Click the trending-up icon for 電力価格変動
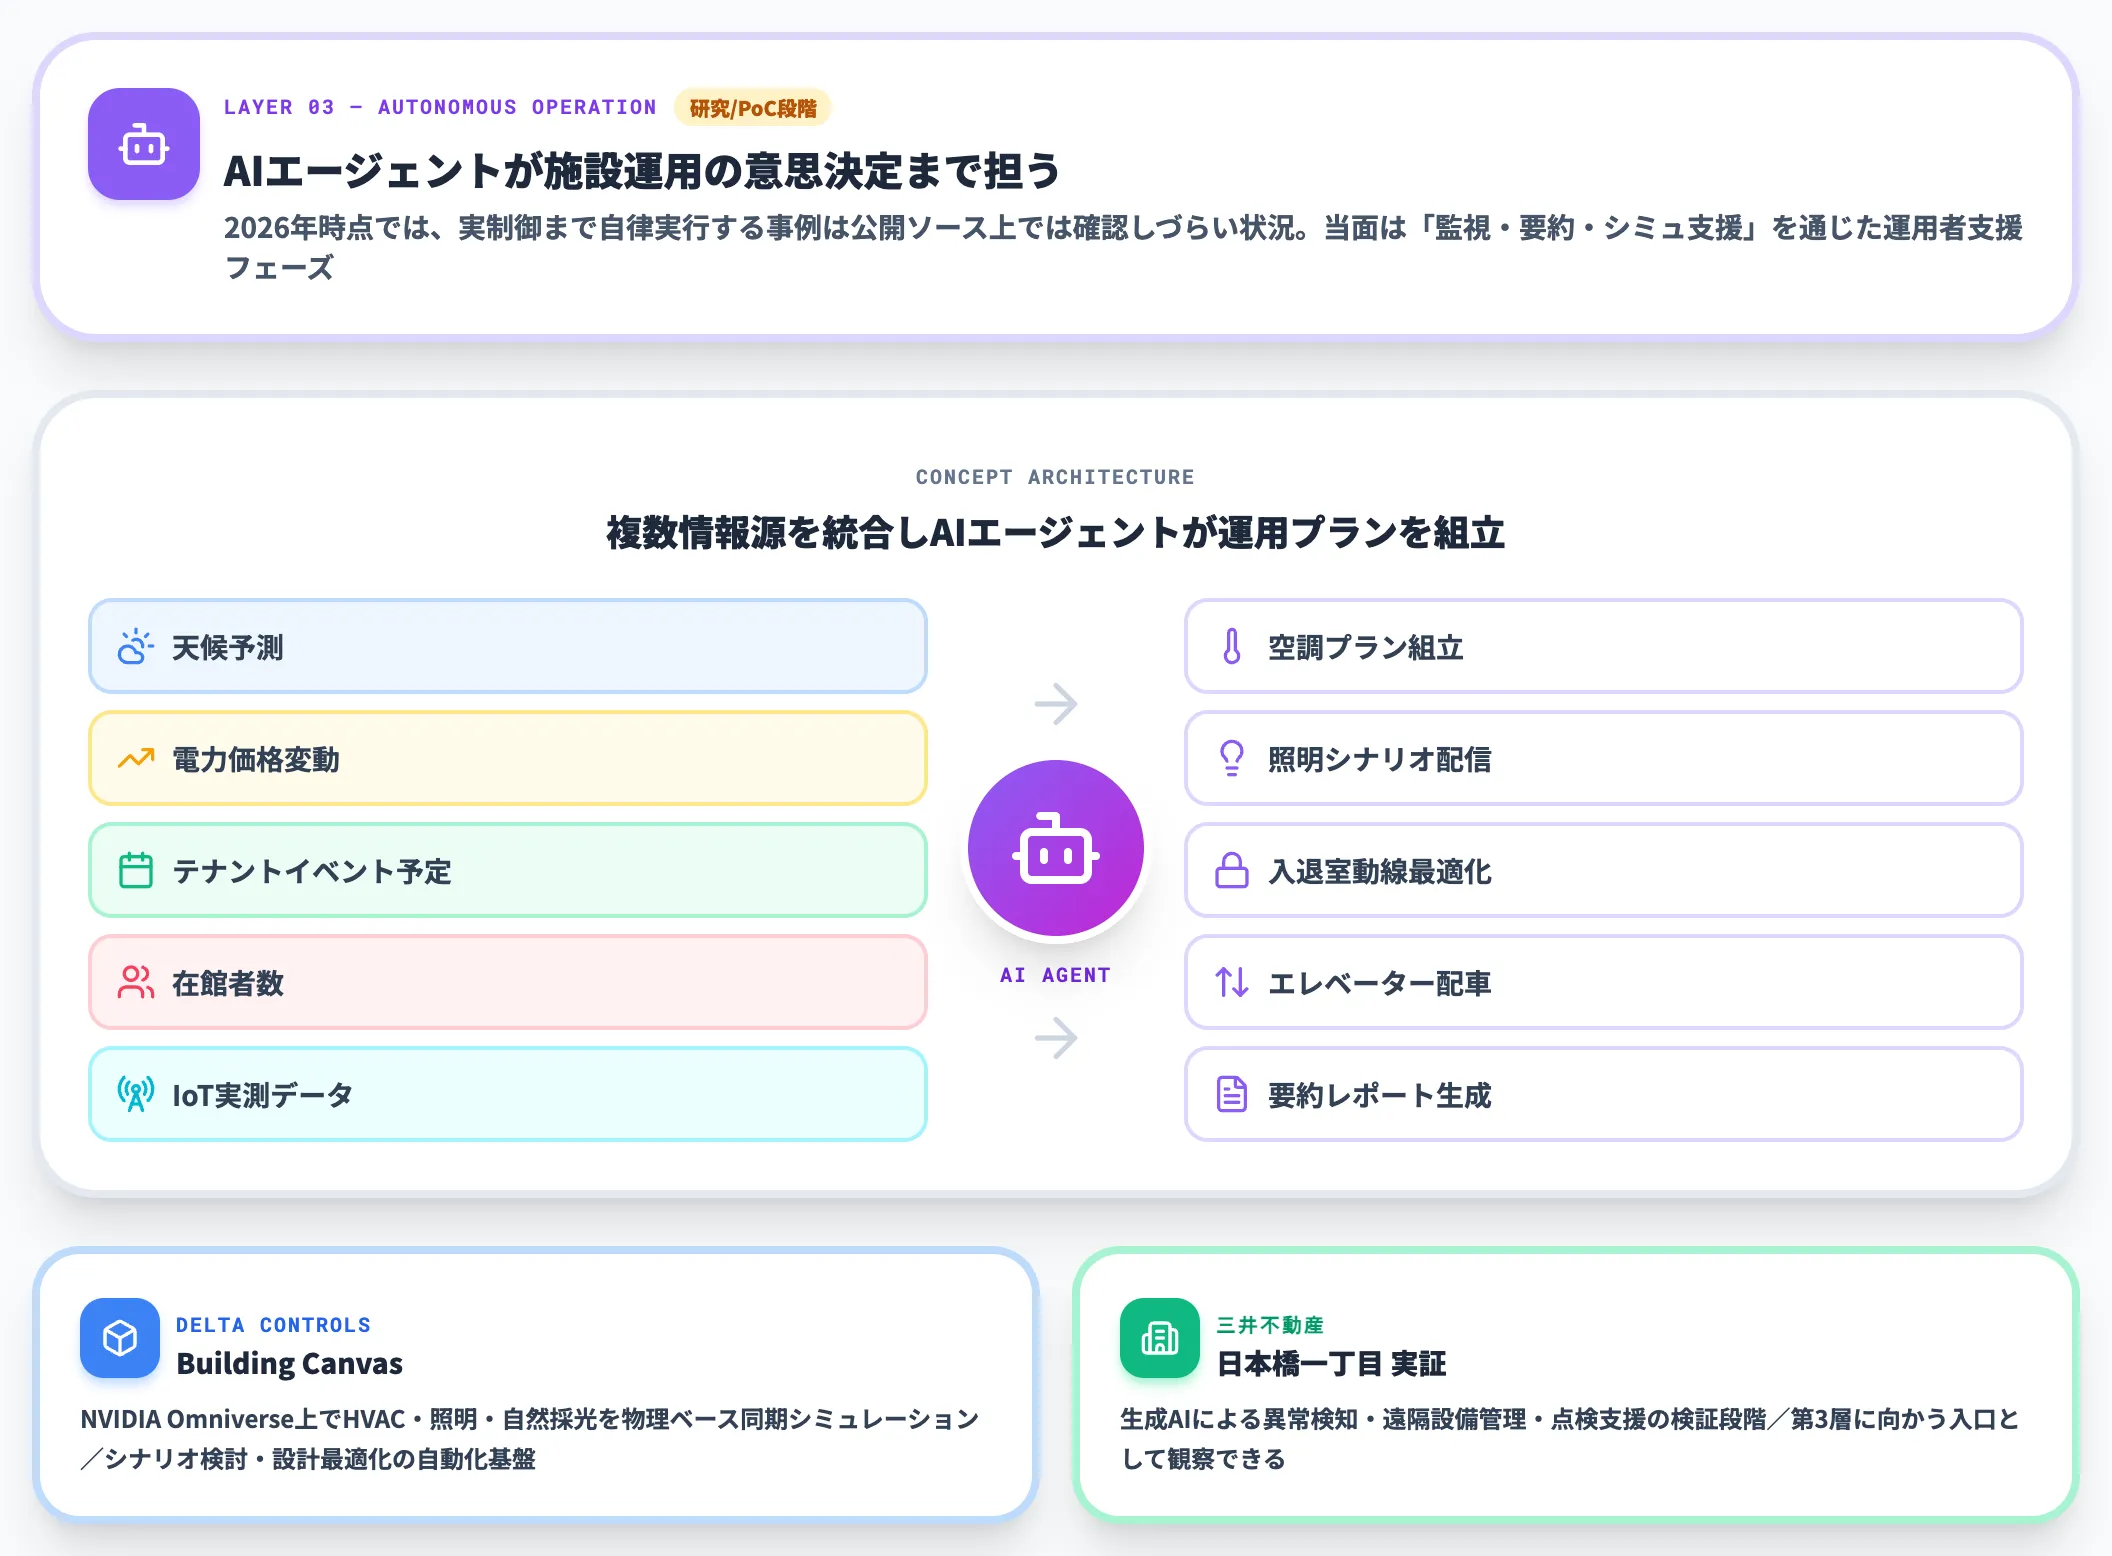 [x=135, y=759]
